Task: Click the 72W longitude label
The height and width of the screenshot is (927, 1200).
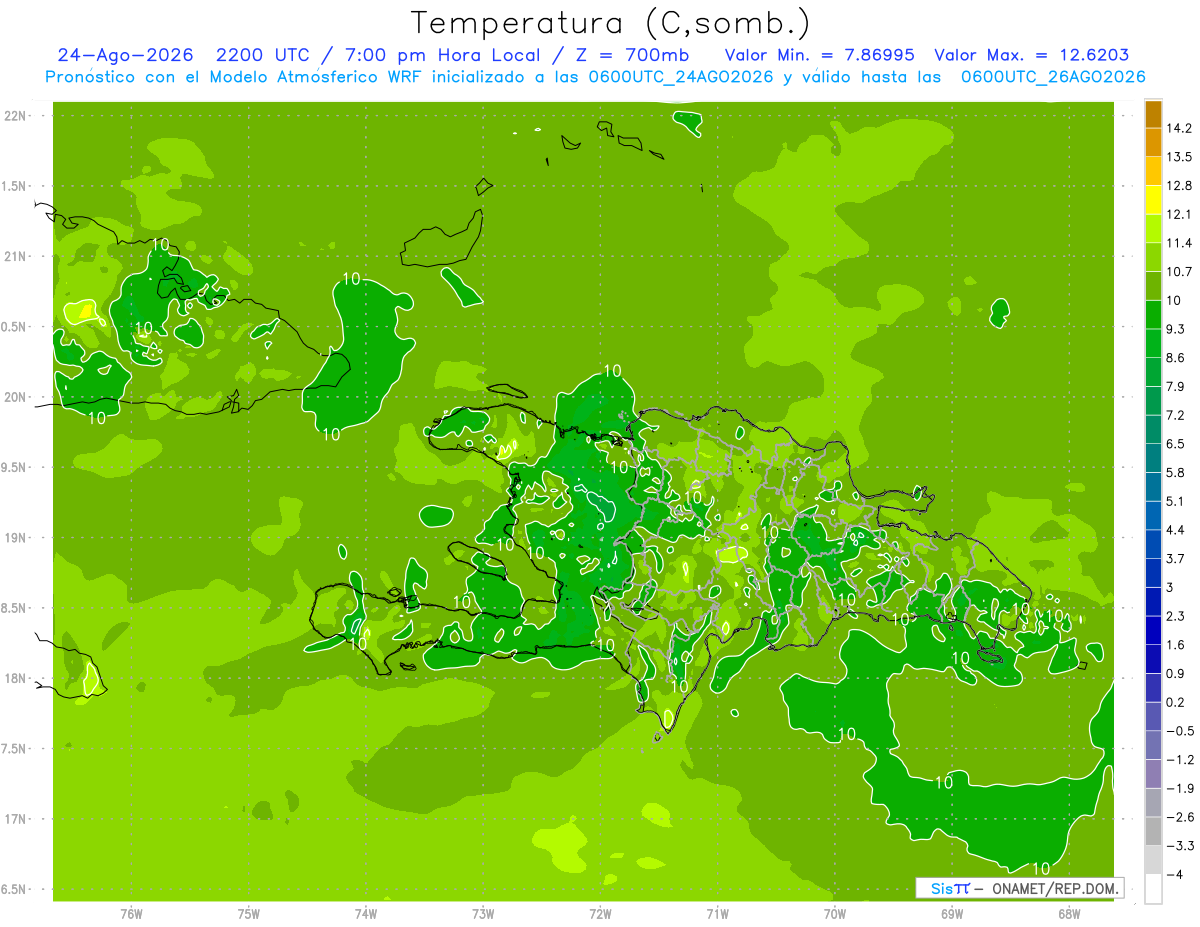Action: pyautogui.click(x=600, y=914)
